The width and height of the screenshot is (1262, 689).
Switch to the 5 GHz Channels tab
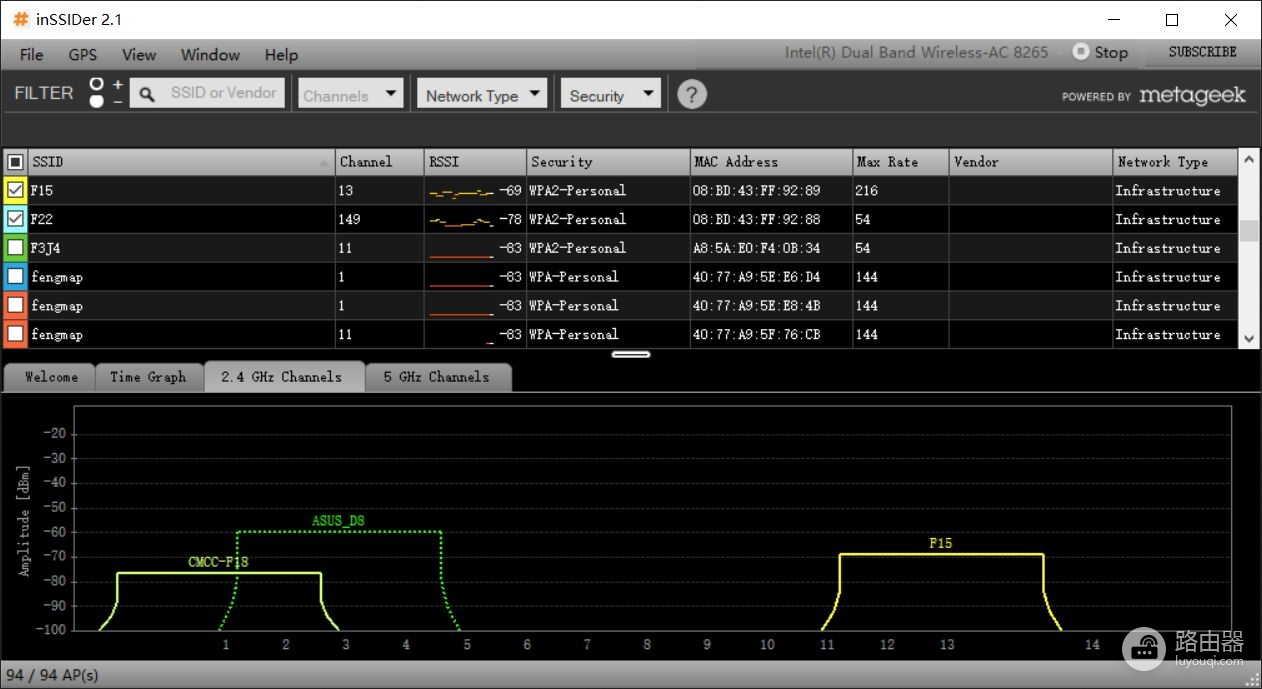[x=437, y=377]
